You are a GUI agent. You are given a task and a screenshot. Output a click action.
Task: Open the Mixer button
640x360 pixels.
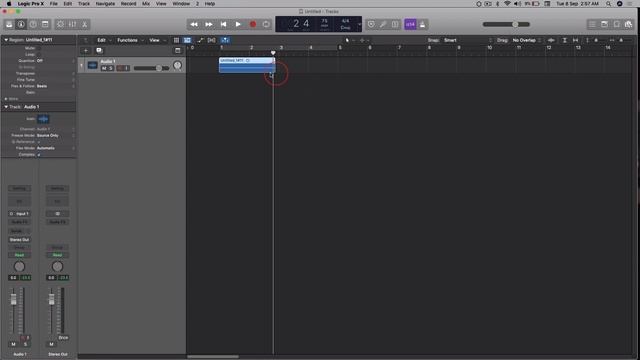click(72, 24)
